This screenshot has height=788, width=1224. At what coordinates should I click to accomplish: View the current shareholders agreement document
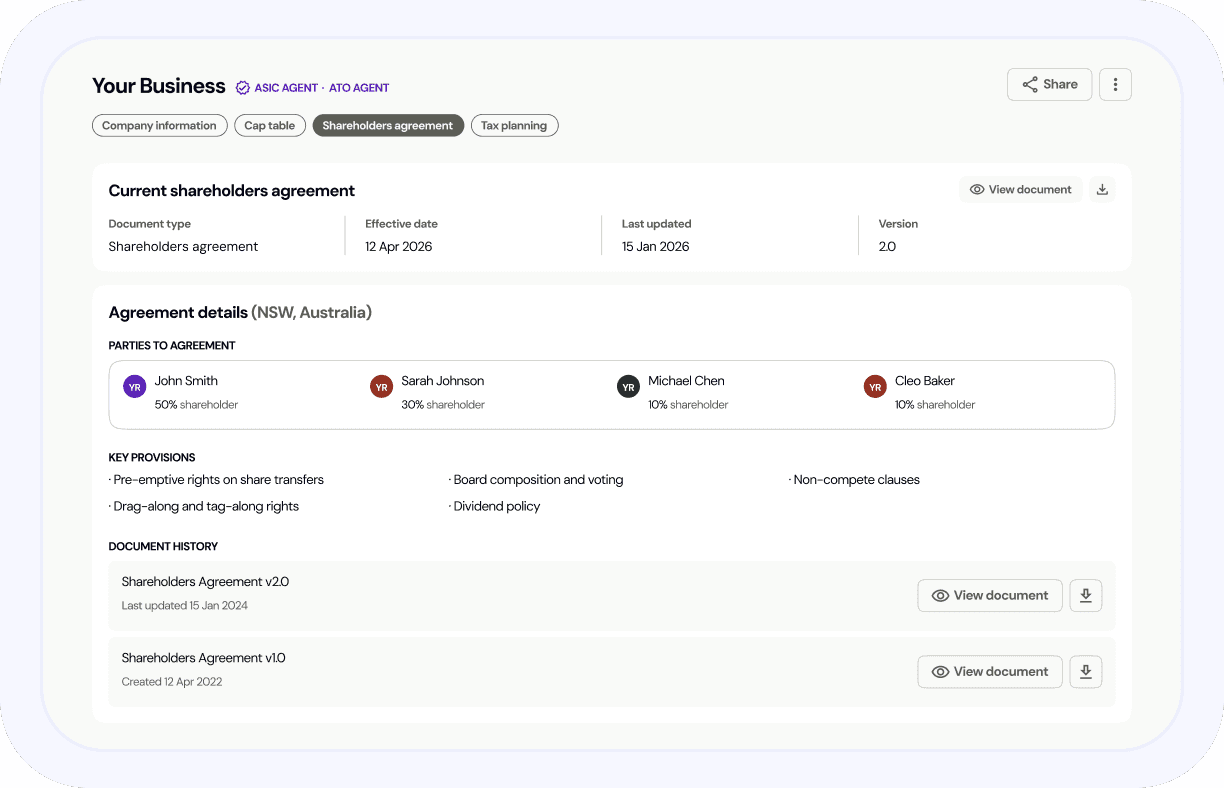1020,190
